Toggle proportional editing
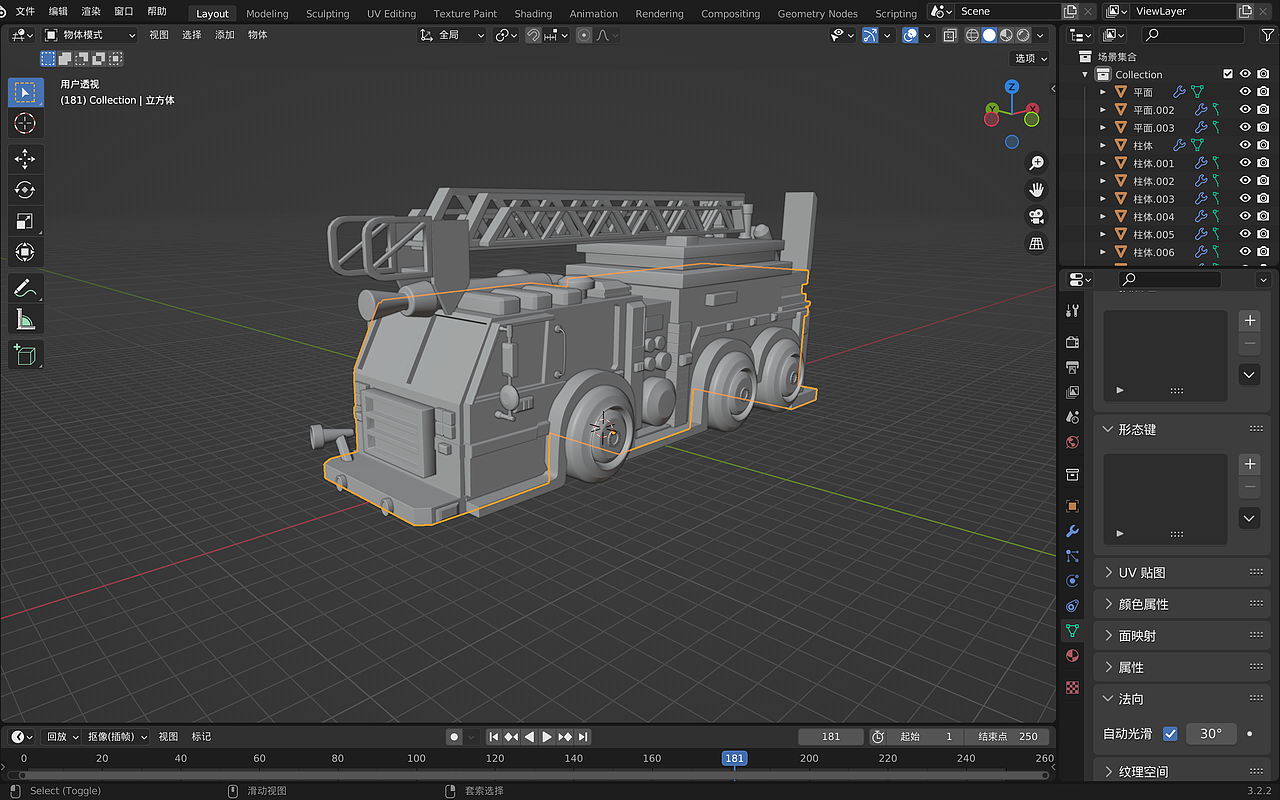This screenshot has height=800, width=1280. point(584,35)
